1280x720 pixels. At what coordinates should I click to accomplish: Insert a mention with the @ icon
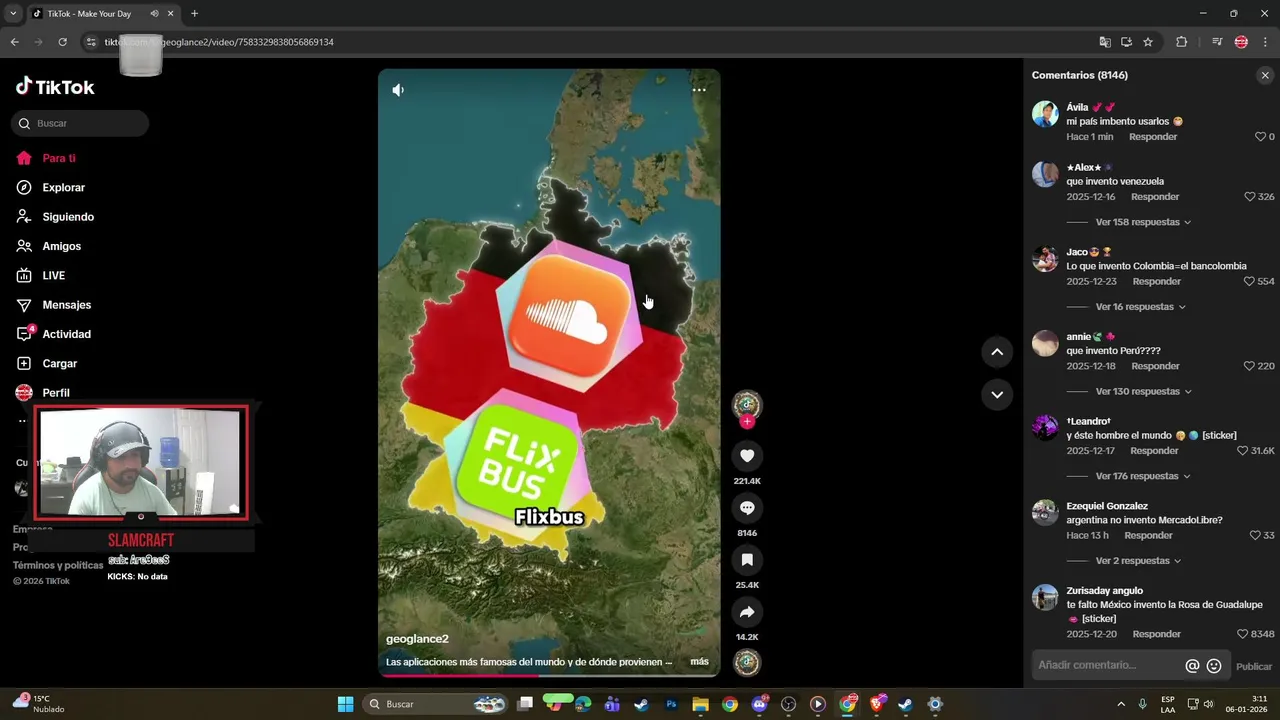coord(1192,666)
